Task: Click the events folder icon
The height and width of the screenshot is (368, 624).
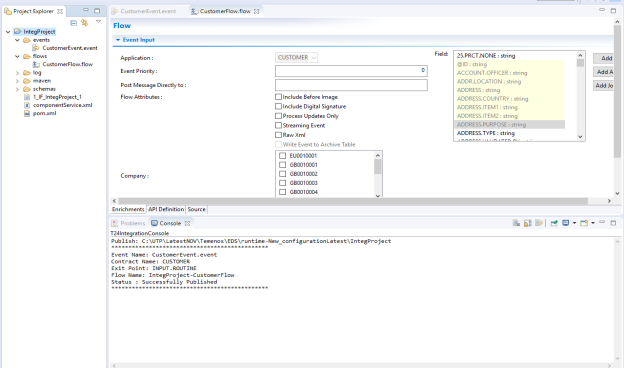Action: coord(27,40)
